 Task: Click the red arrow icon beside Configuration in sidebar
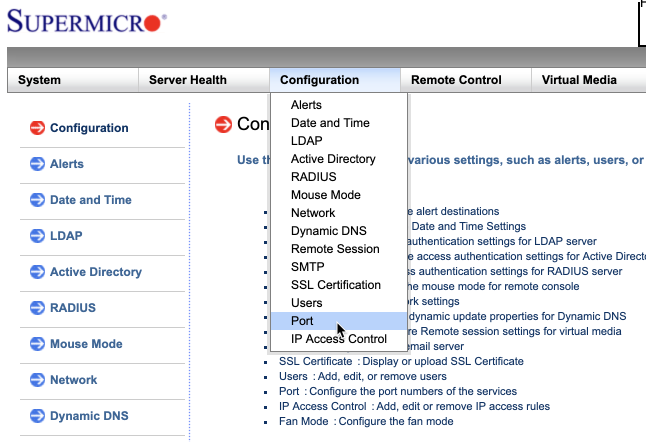(x=37, y=128)
